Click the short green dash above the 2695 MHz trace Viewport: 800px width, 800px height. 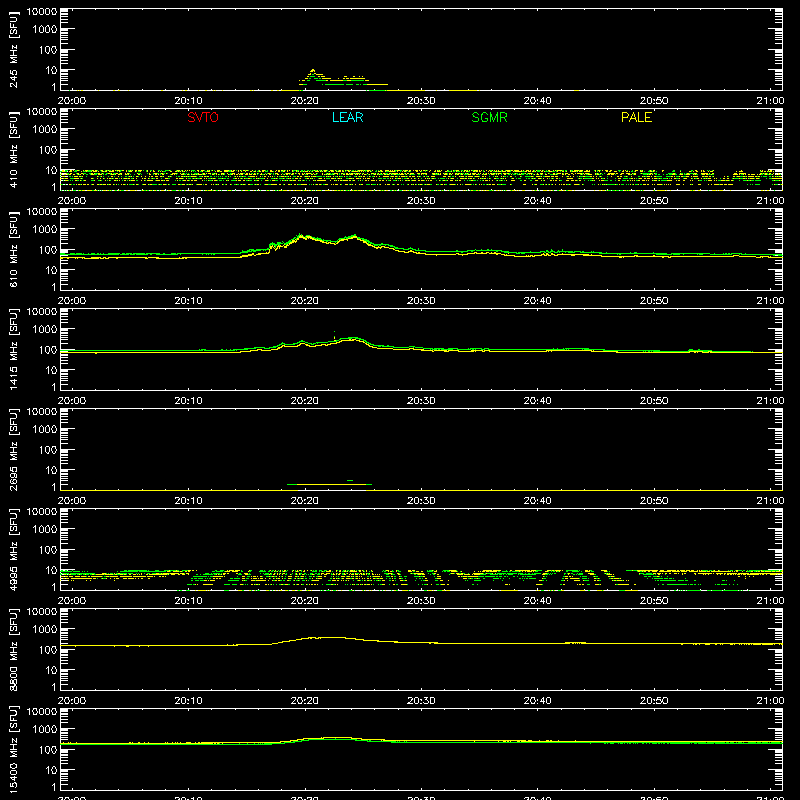pos(350,480)
